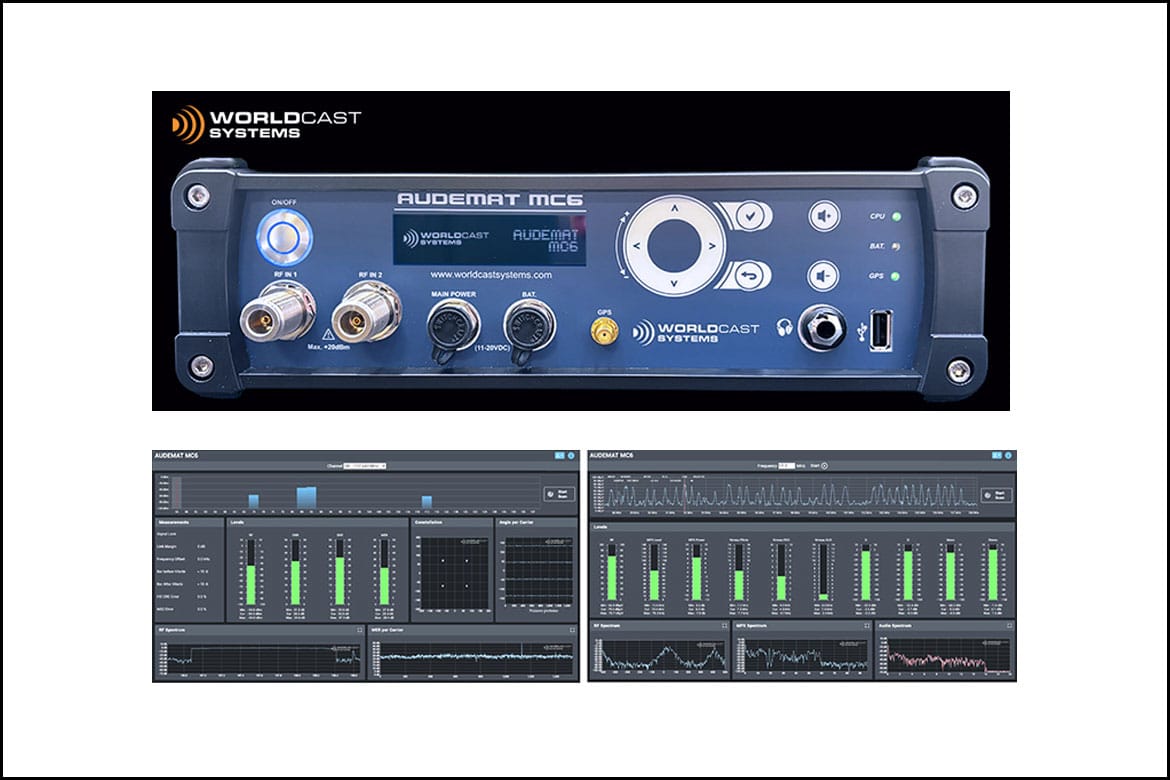The width and height of the screenshot is (1170, 780).
Task: Click blue rectangular header icon, Frequency dashboard
Action: tap(996, 455)
